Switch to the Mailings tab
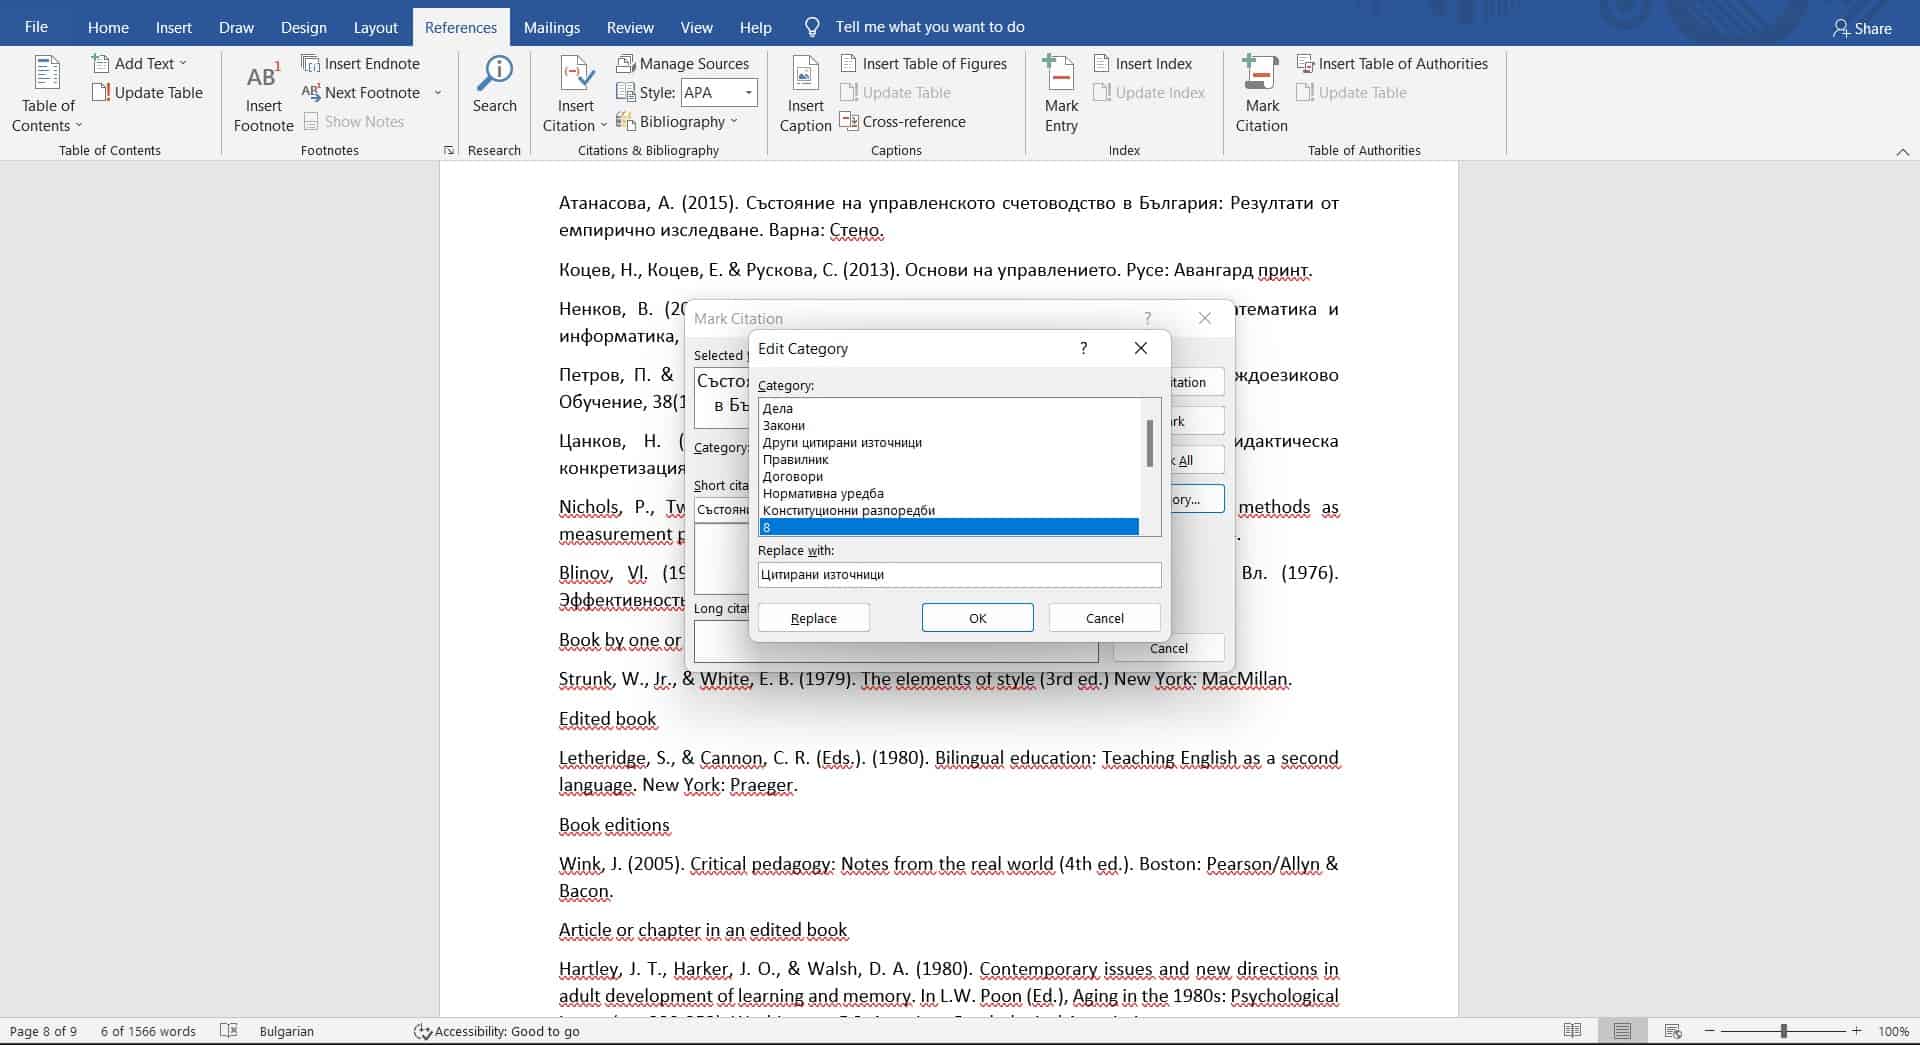This screenshot has height=1045, width=1920. pos(551,27)
